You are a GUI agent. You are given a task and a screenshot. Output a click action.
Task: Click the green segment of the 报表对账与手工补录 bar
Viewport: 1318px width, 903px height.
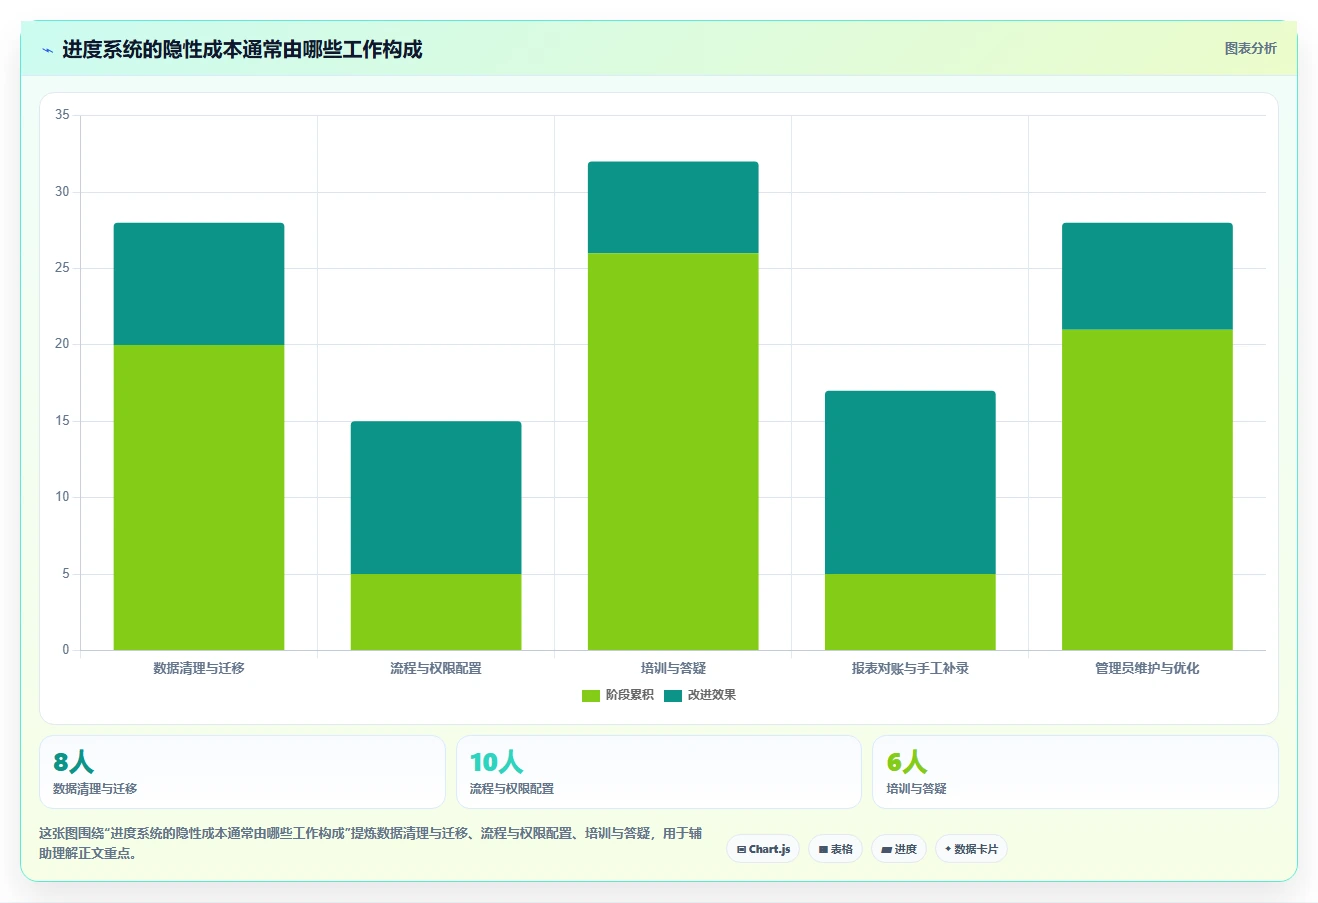click(910, 612)
